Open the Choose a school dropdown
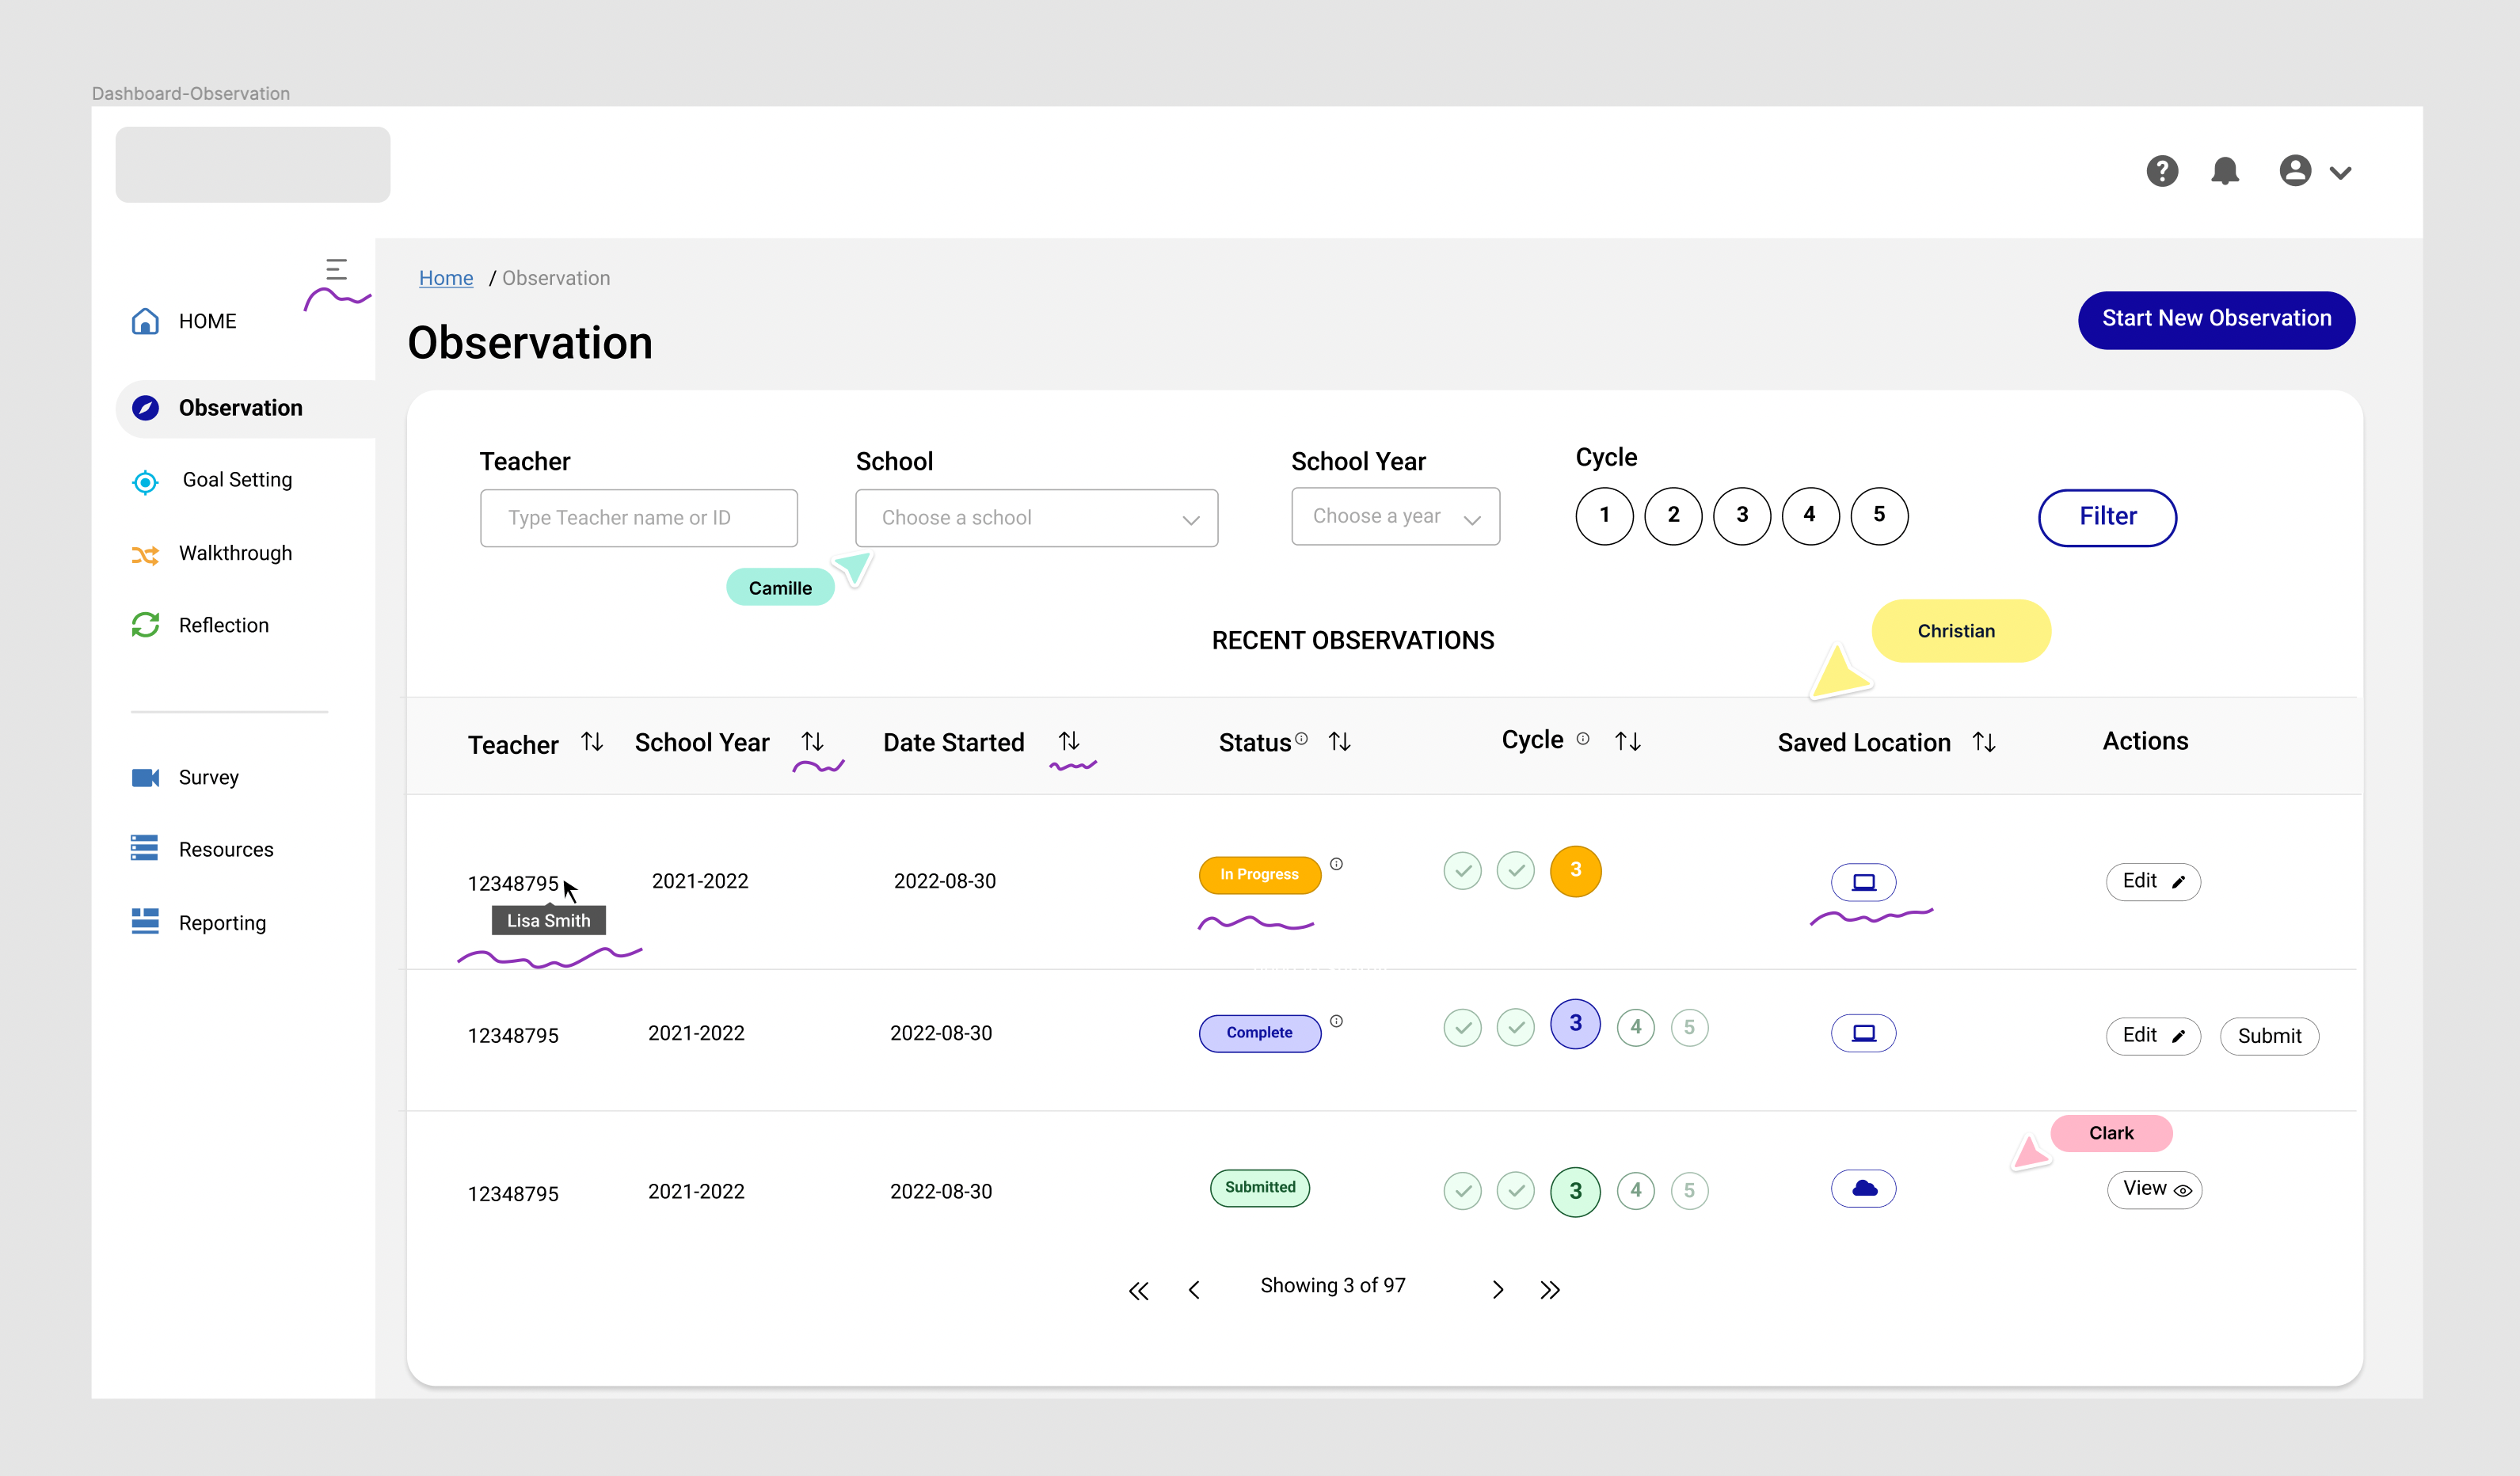This screenshot has width=2520, height=1476. [1036, 518]
